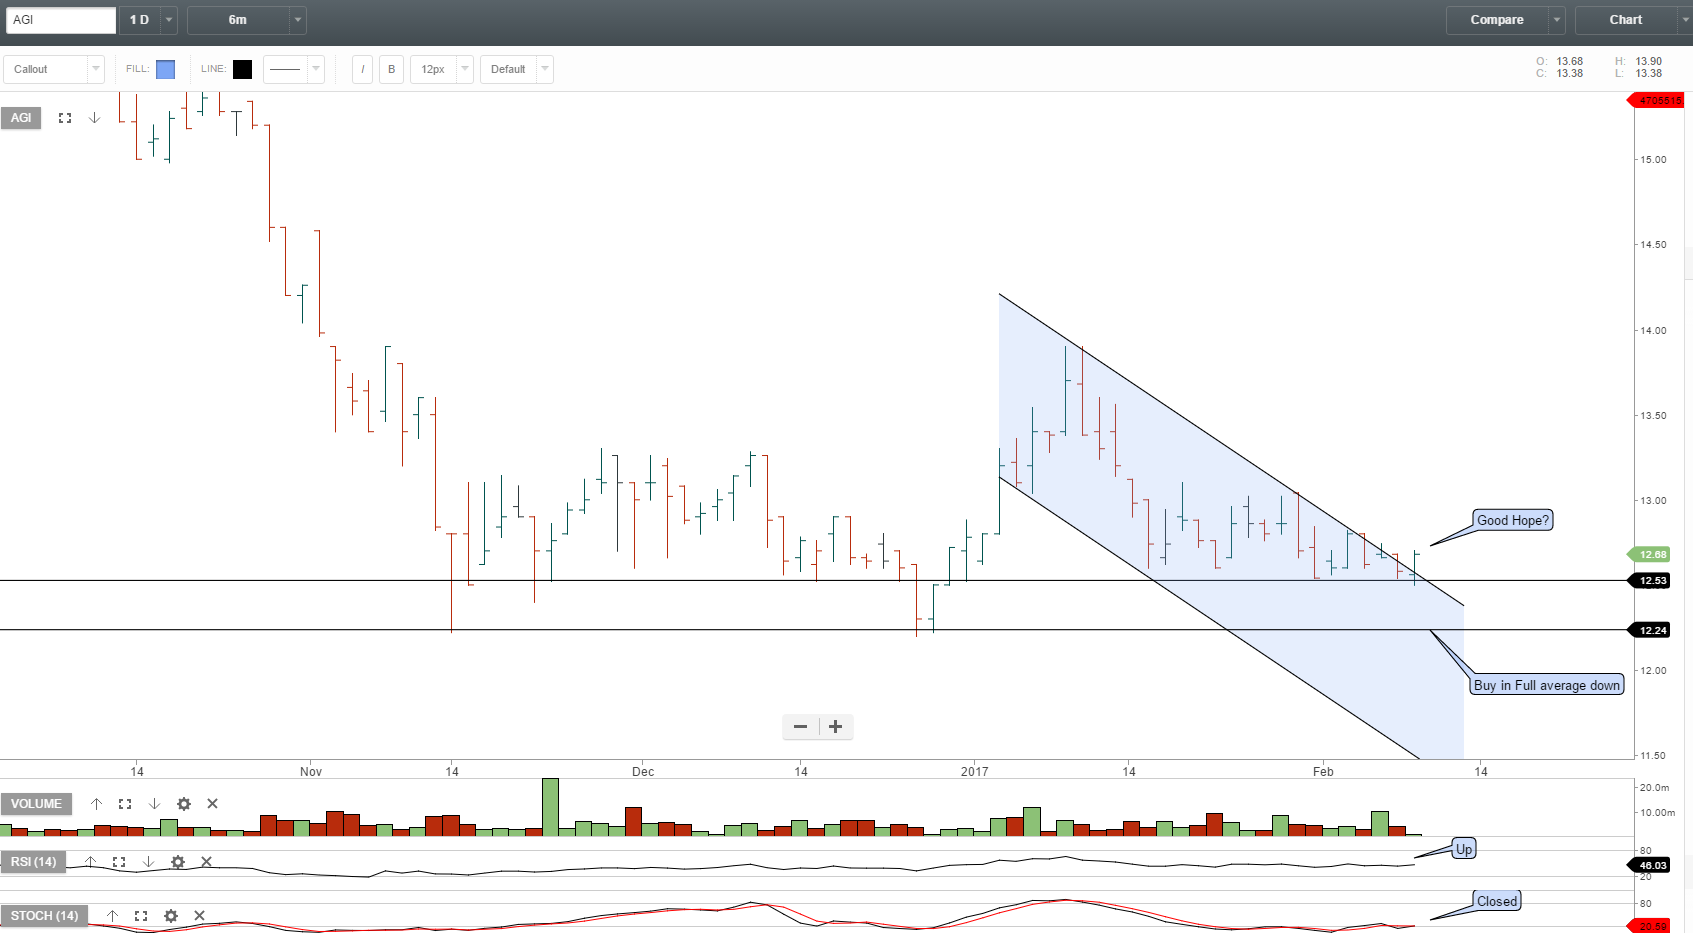Toggle italic text formatting
Screen dimensions: 1693x933
coord(361,69)
